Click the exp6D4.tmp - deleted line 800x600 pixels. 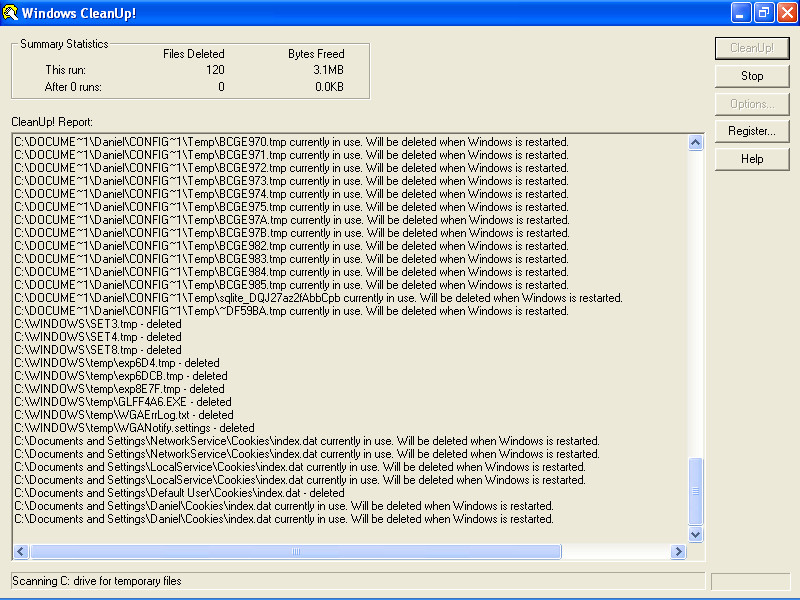click(x=117, y=363)
